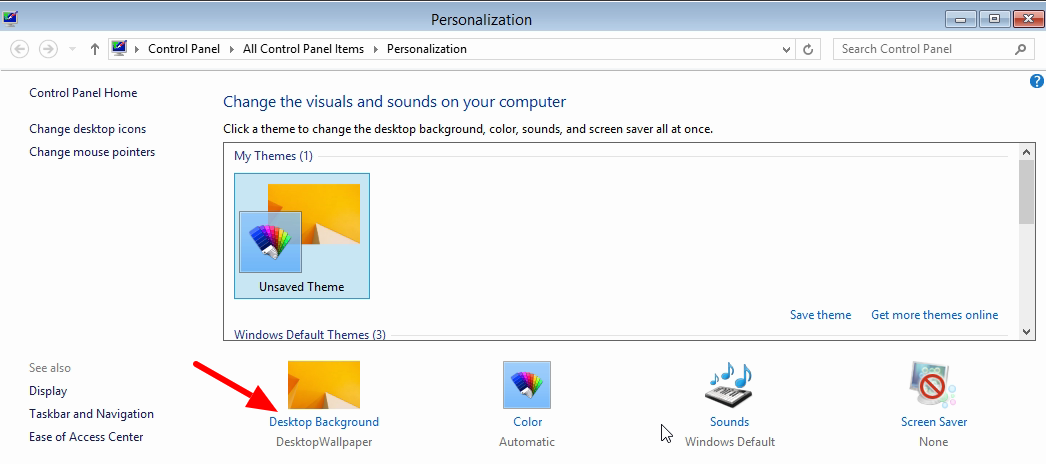This screenshot has width=1046, height=464.
Task: Close the Personalization window
Action: (x=1029, y=19)
